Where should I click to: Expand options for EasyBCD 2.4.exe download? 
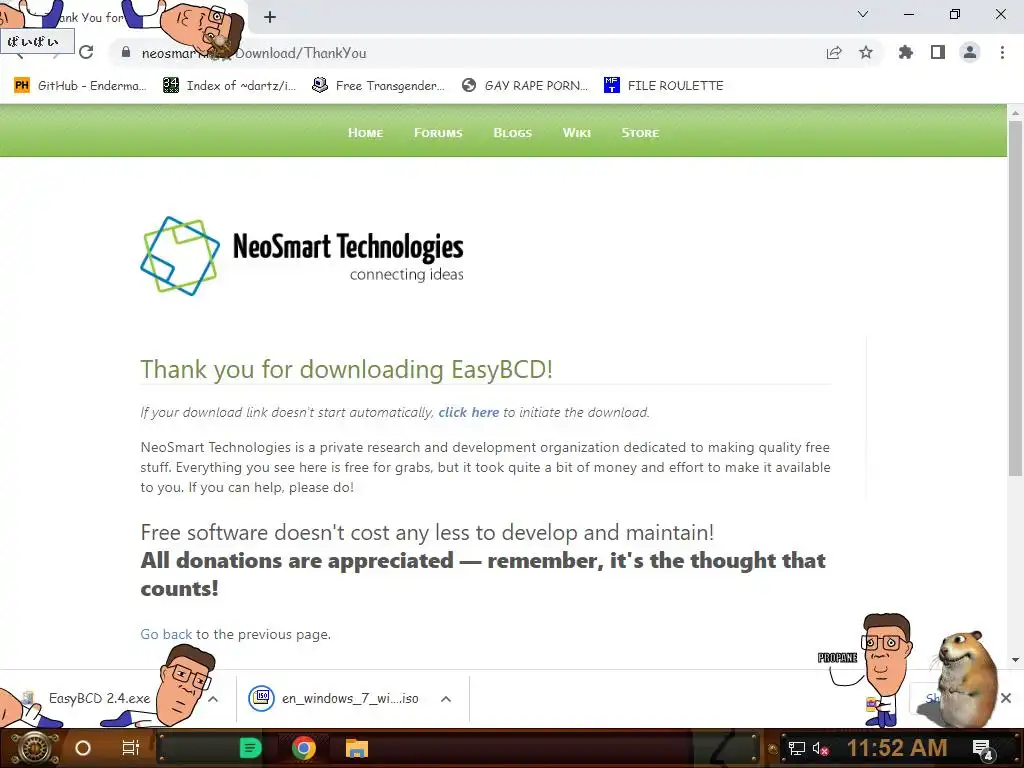pyautogui.click(x=213, y=699)
